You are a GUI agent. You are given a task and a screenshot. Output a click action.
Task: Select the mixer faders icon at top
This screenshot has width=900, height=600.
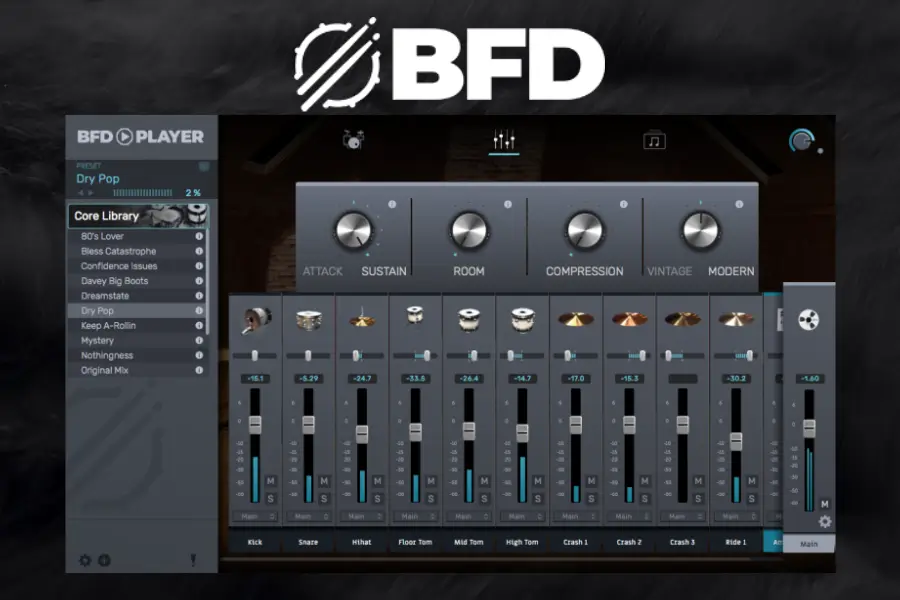tap(502, 138)
